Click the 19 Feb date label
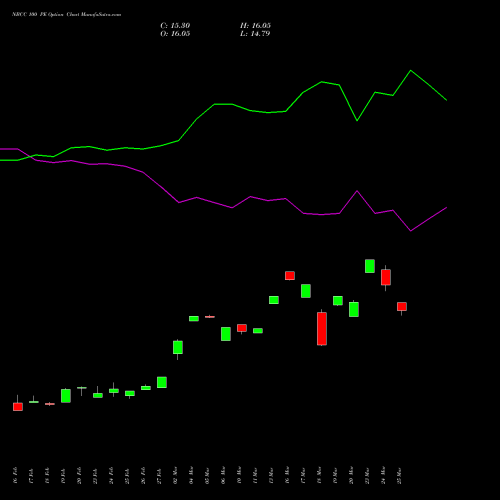The image size is (500, 500). point(63,476)
